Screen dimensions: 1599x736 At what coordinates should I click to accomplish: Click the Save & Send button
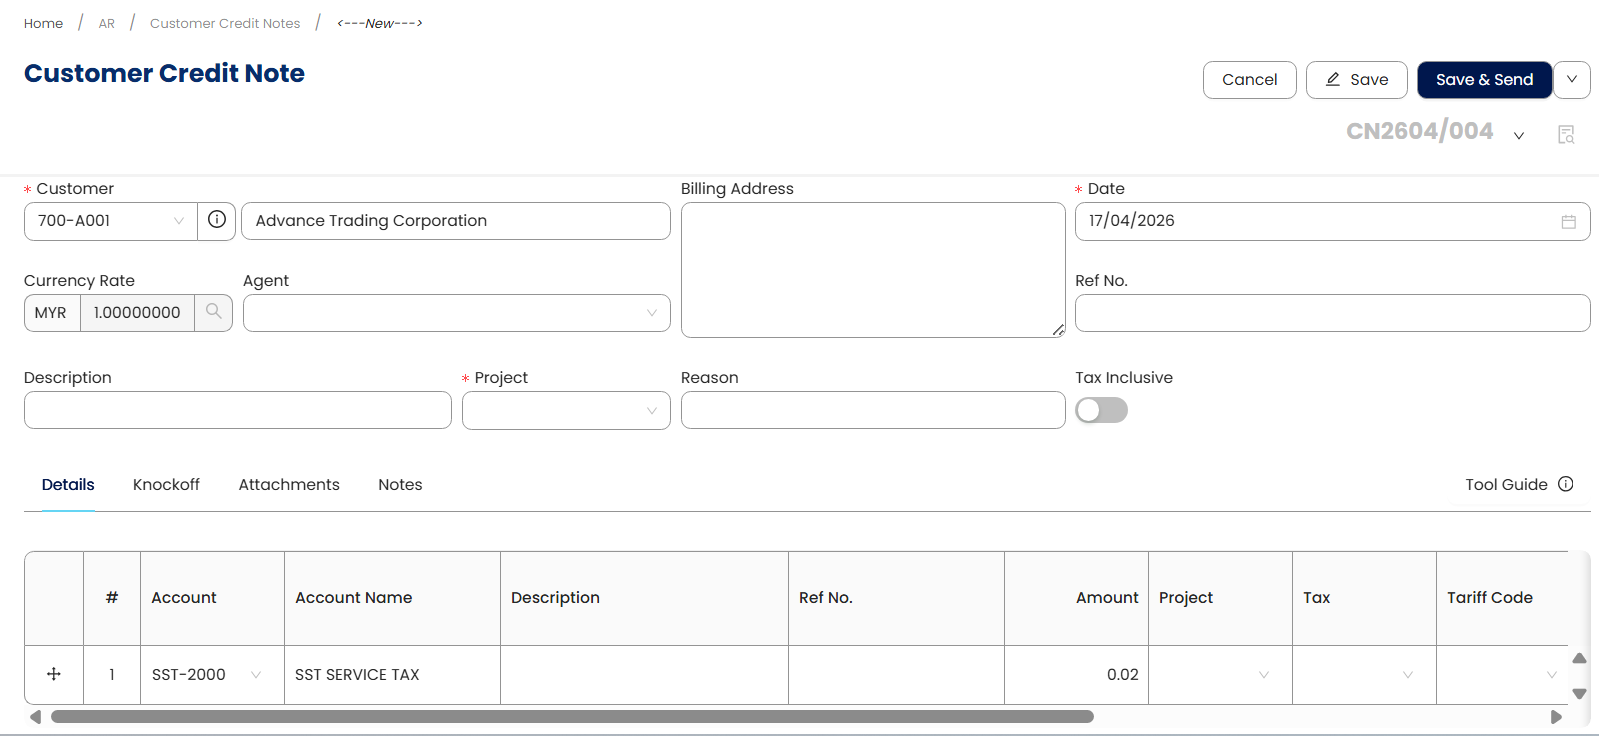[1484, 80]
